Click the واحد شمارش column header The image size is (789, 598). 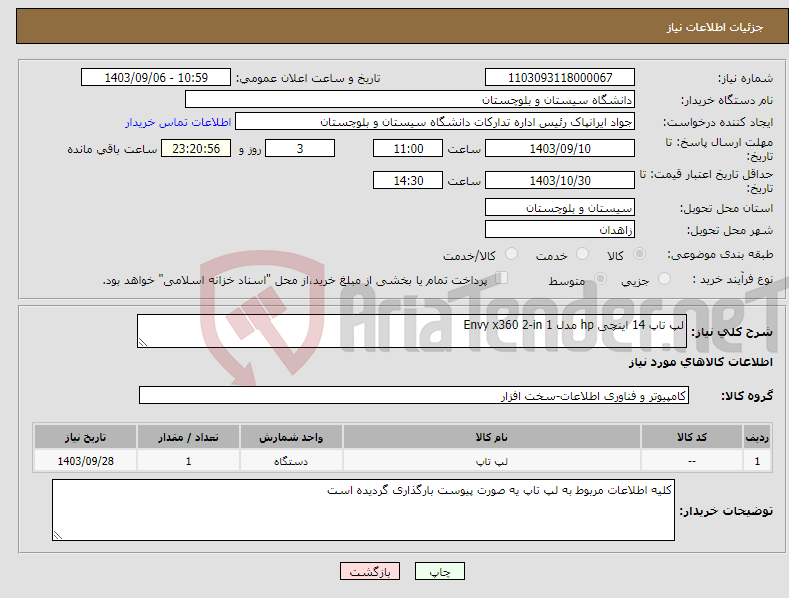pyautogui.click(x=291, y=437)
